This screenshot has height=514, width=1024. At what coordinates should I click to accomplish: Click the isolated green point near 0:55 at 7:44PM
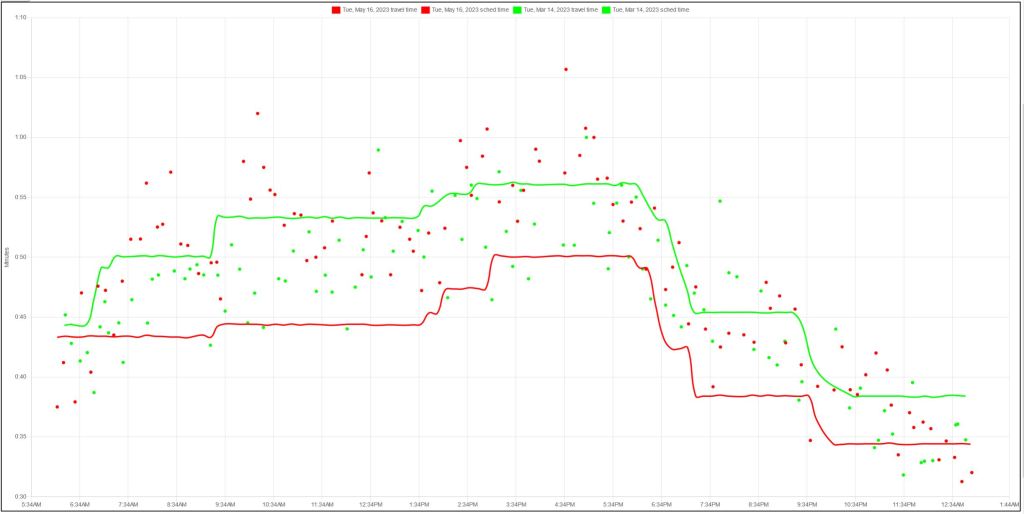[x=719, y=201]
